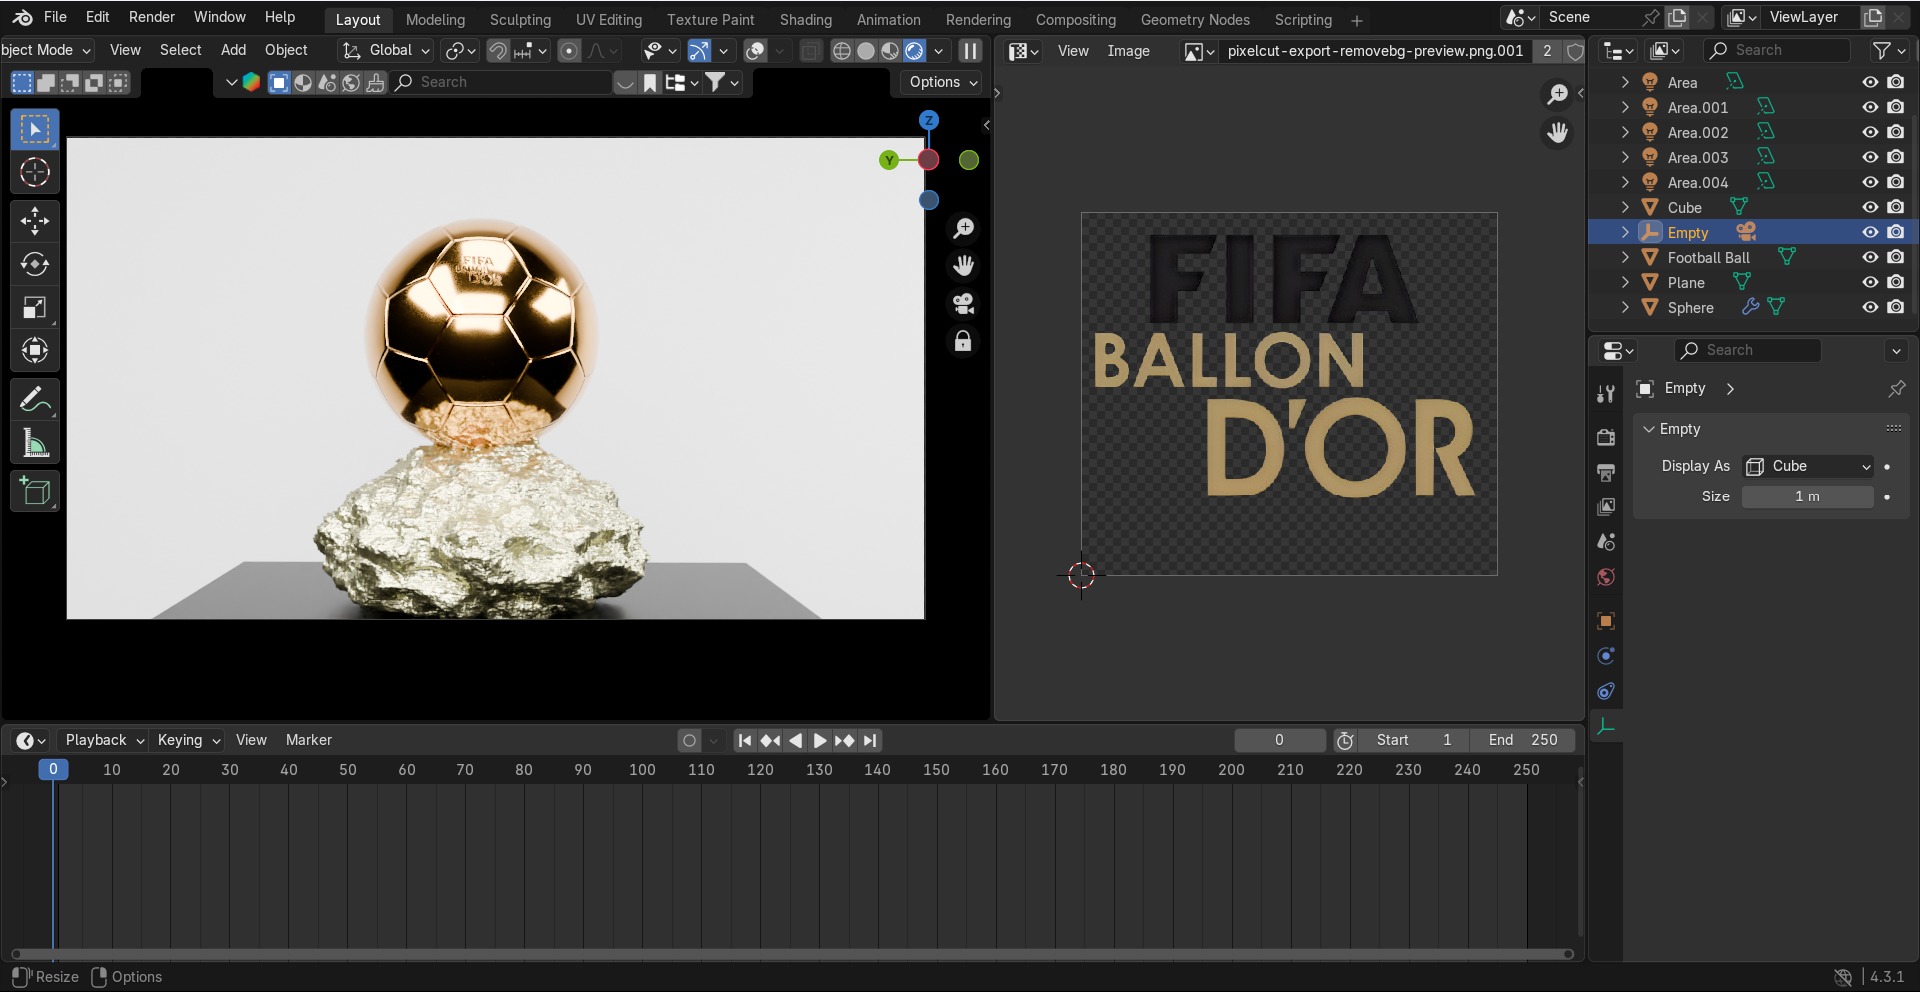Screen dimensions: 1920x992
Task: Open the File menu
Action: [55, 17]
